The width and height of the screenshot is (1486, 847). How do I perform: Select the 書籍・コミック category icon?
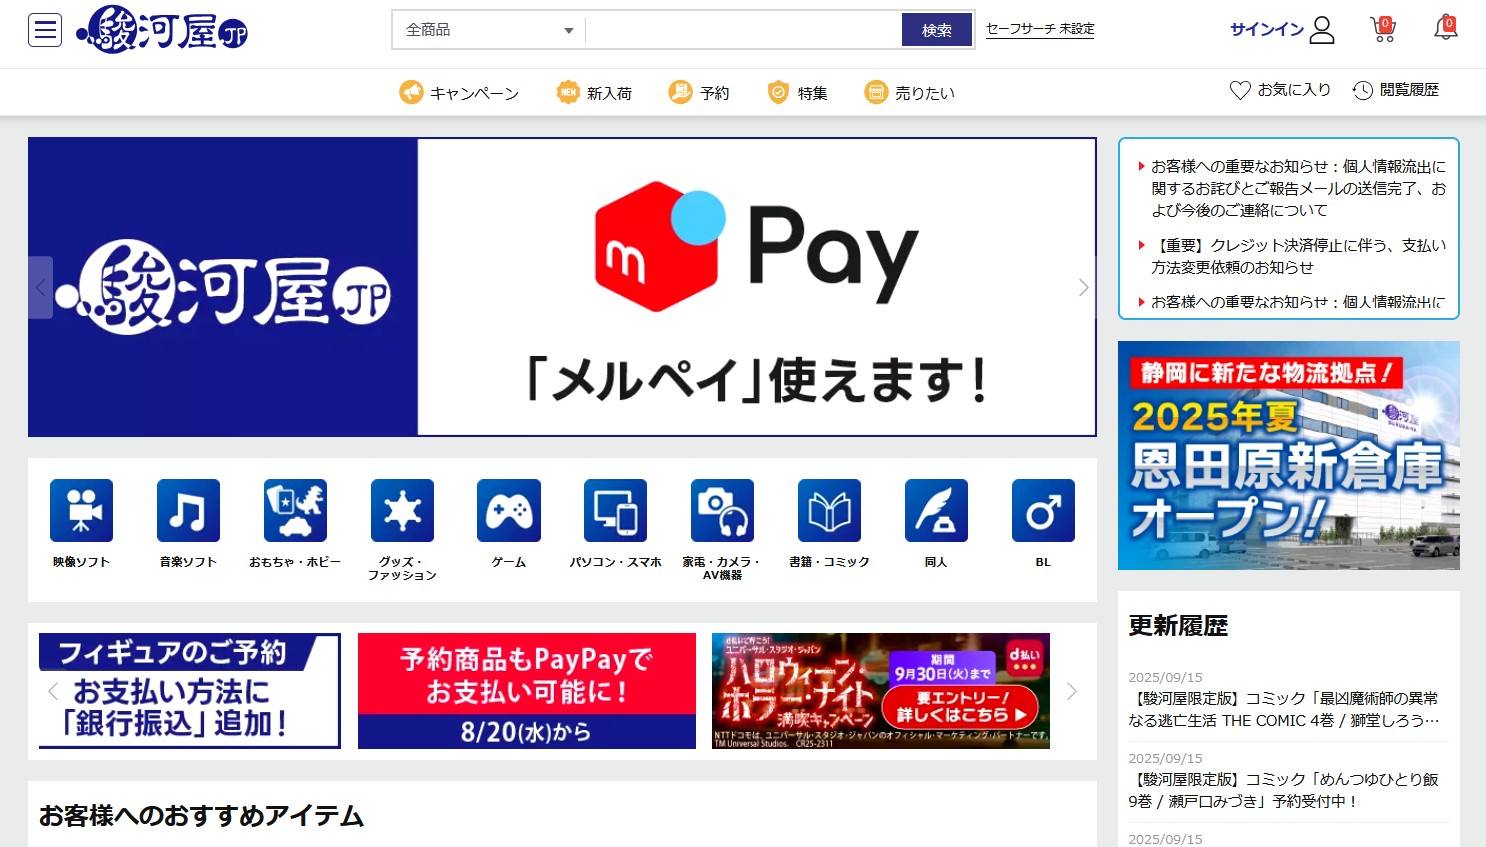tap(830, 510)
